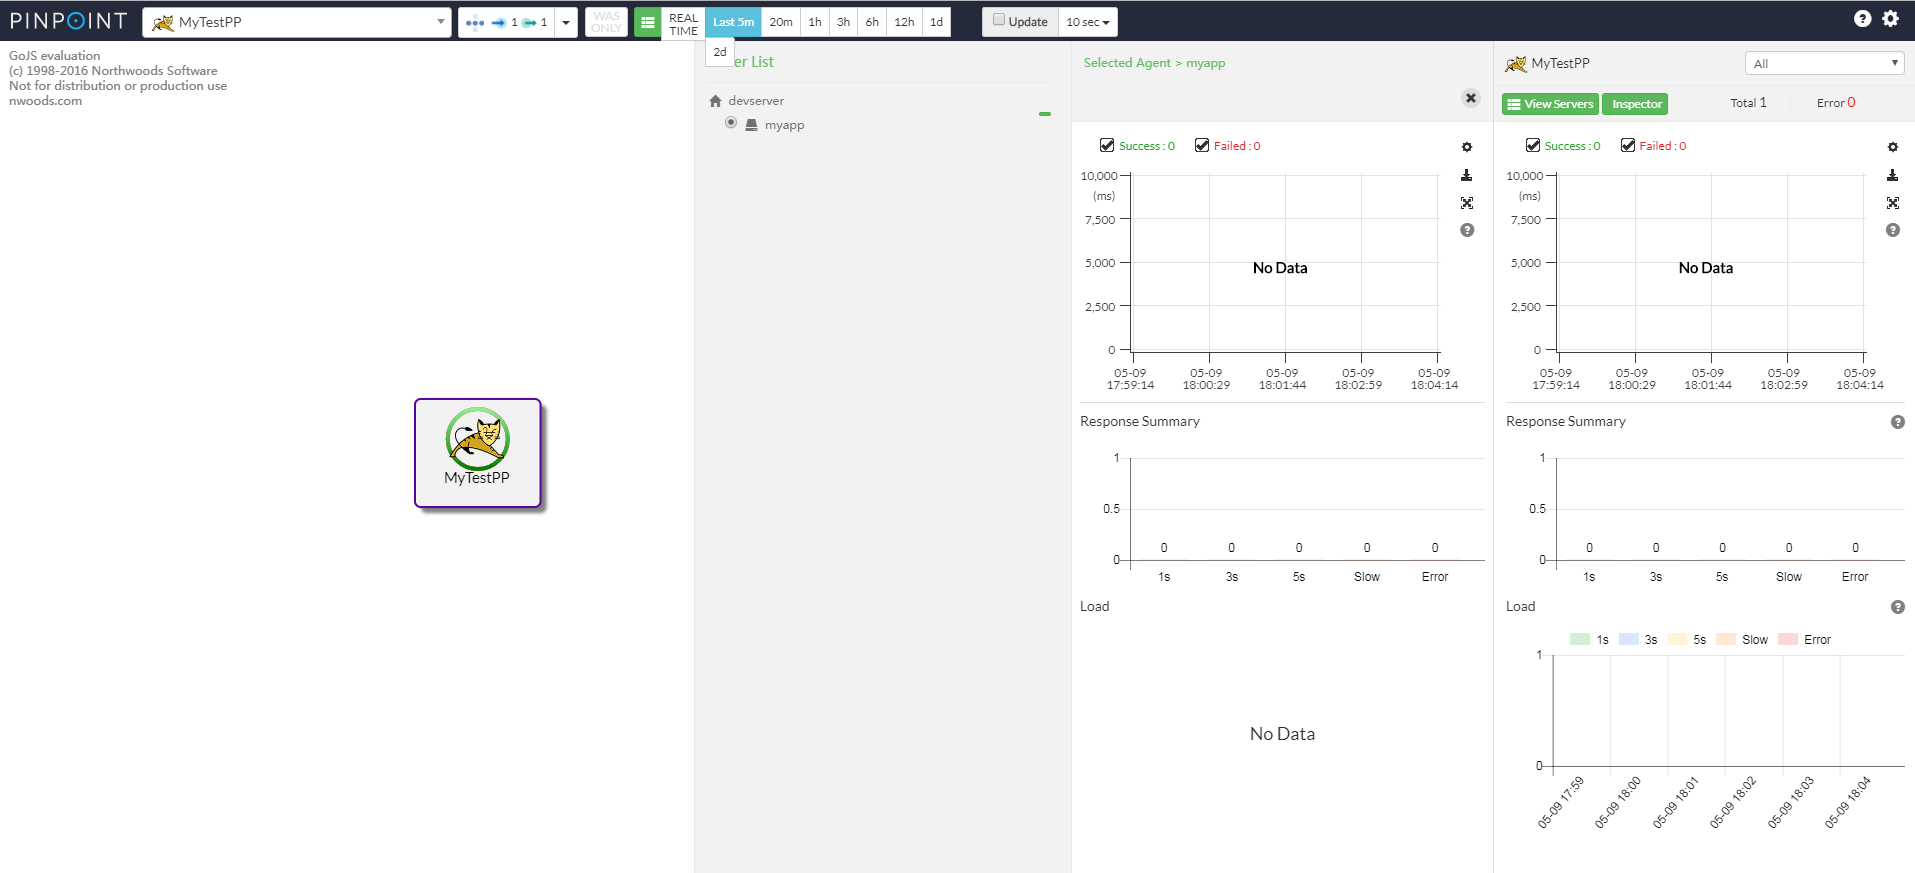Open the 10 sec interval dropdown
Viewport: 1915px width, 873px height.
[x=1087, y=22]
